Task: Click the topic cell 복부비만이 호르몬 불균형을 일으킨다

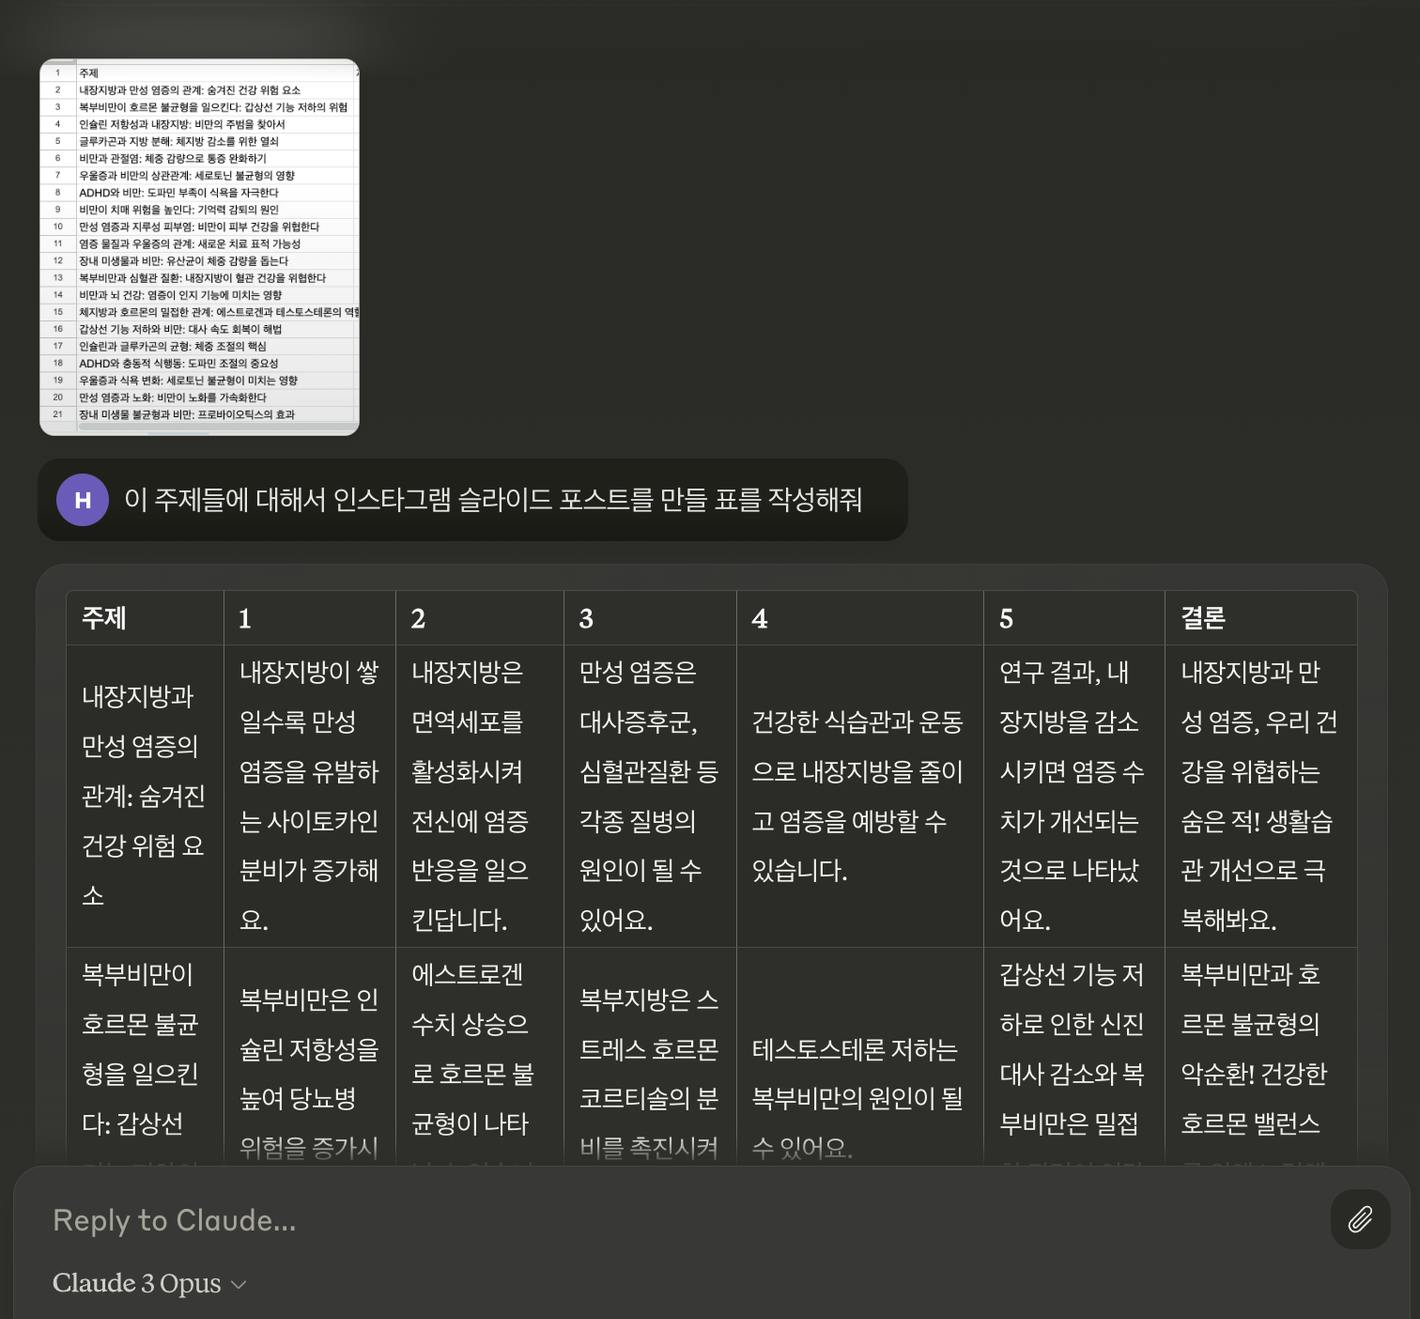Action: [x=145, y=1055]
